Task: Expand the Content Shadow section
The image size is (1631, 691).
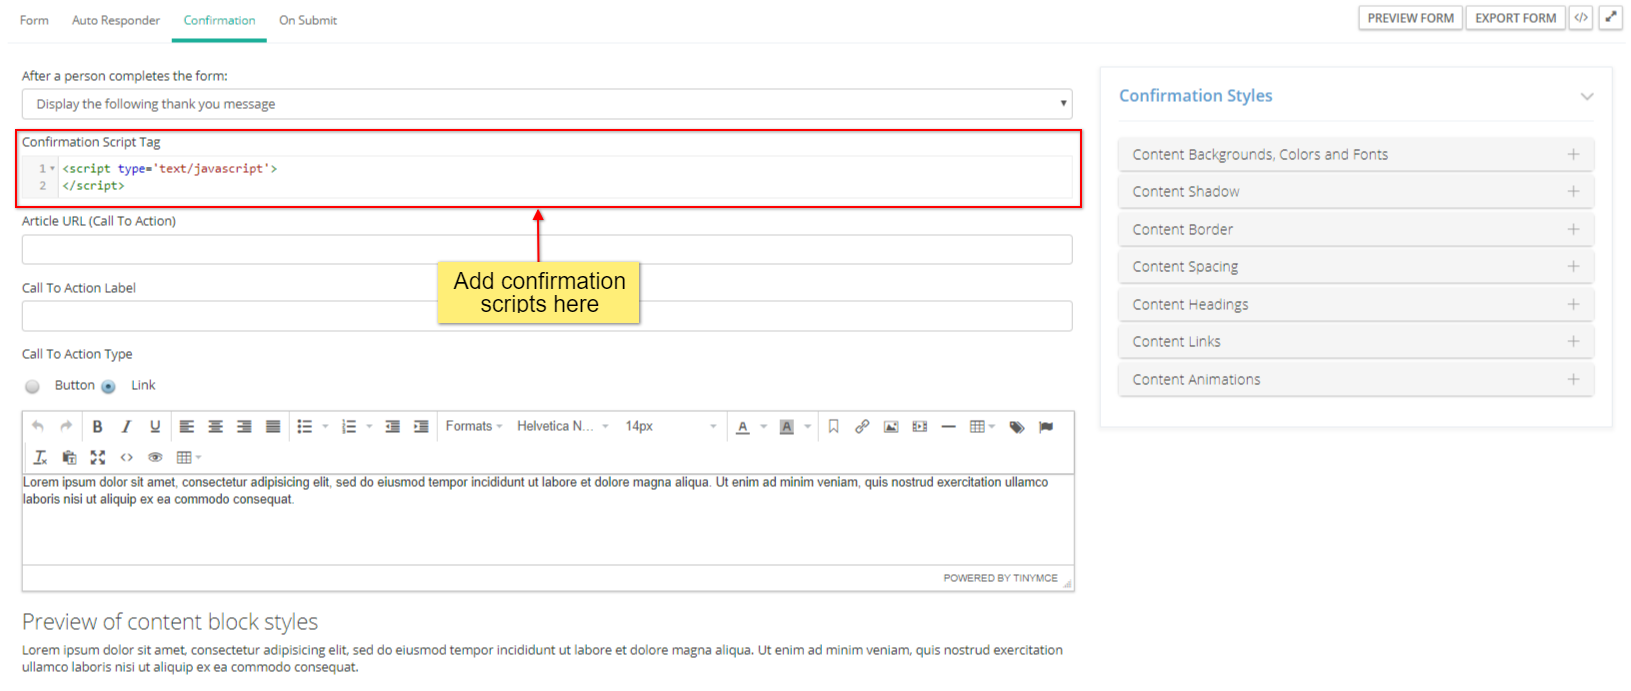Action: click(1356, 191)
